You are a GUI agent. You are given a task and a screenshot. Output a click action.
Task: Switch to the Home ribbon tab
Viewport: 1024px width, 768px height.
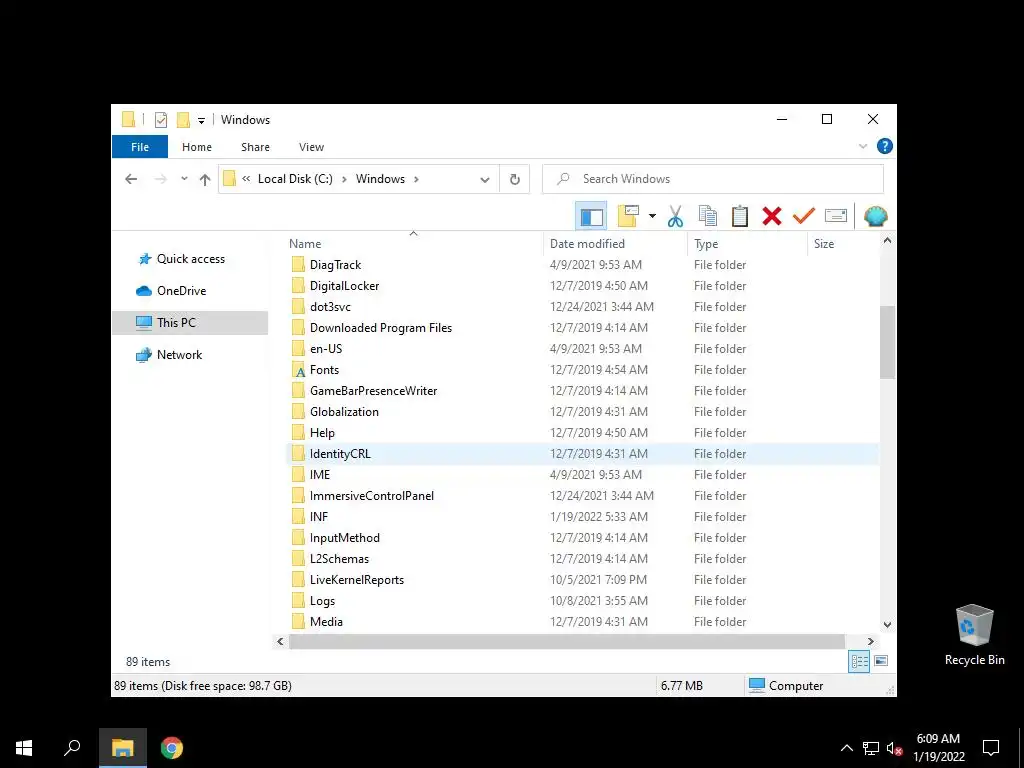[197, 147]
